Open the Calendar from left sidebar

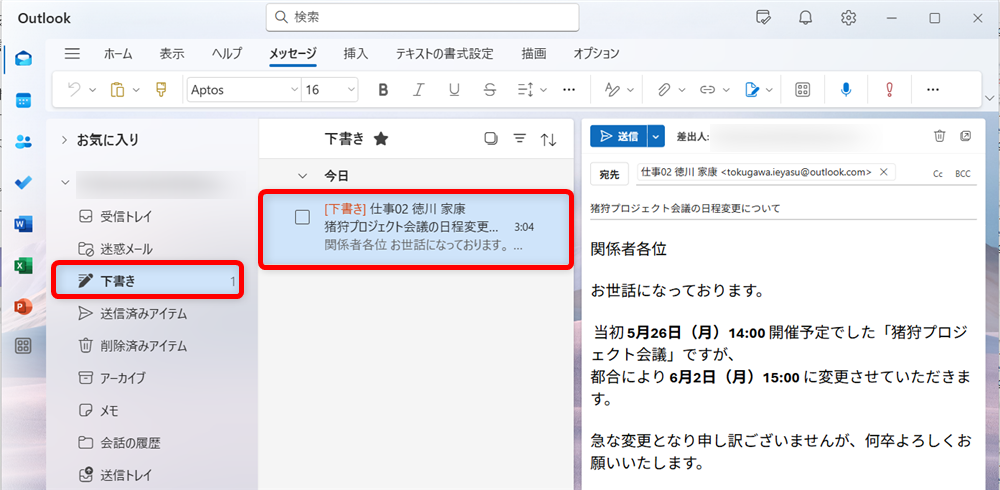click(x=23, y=100)
